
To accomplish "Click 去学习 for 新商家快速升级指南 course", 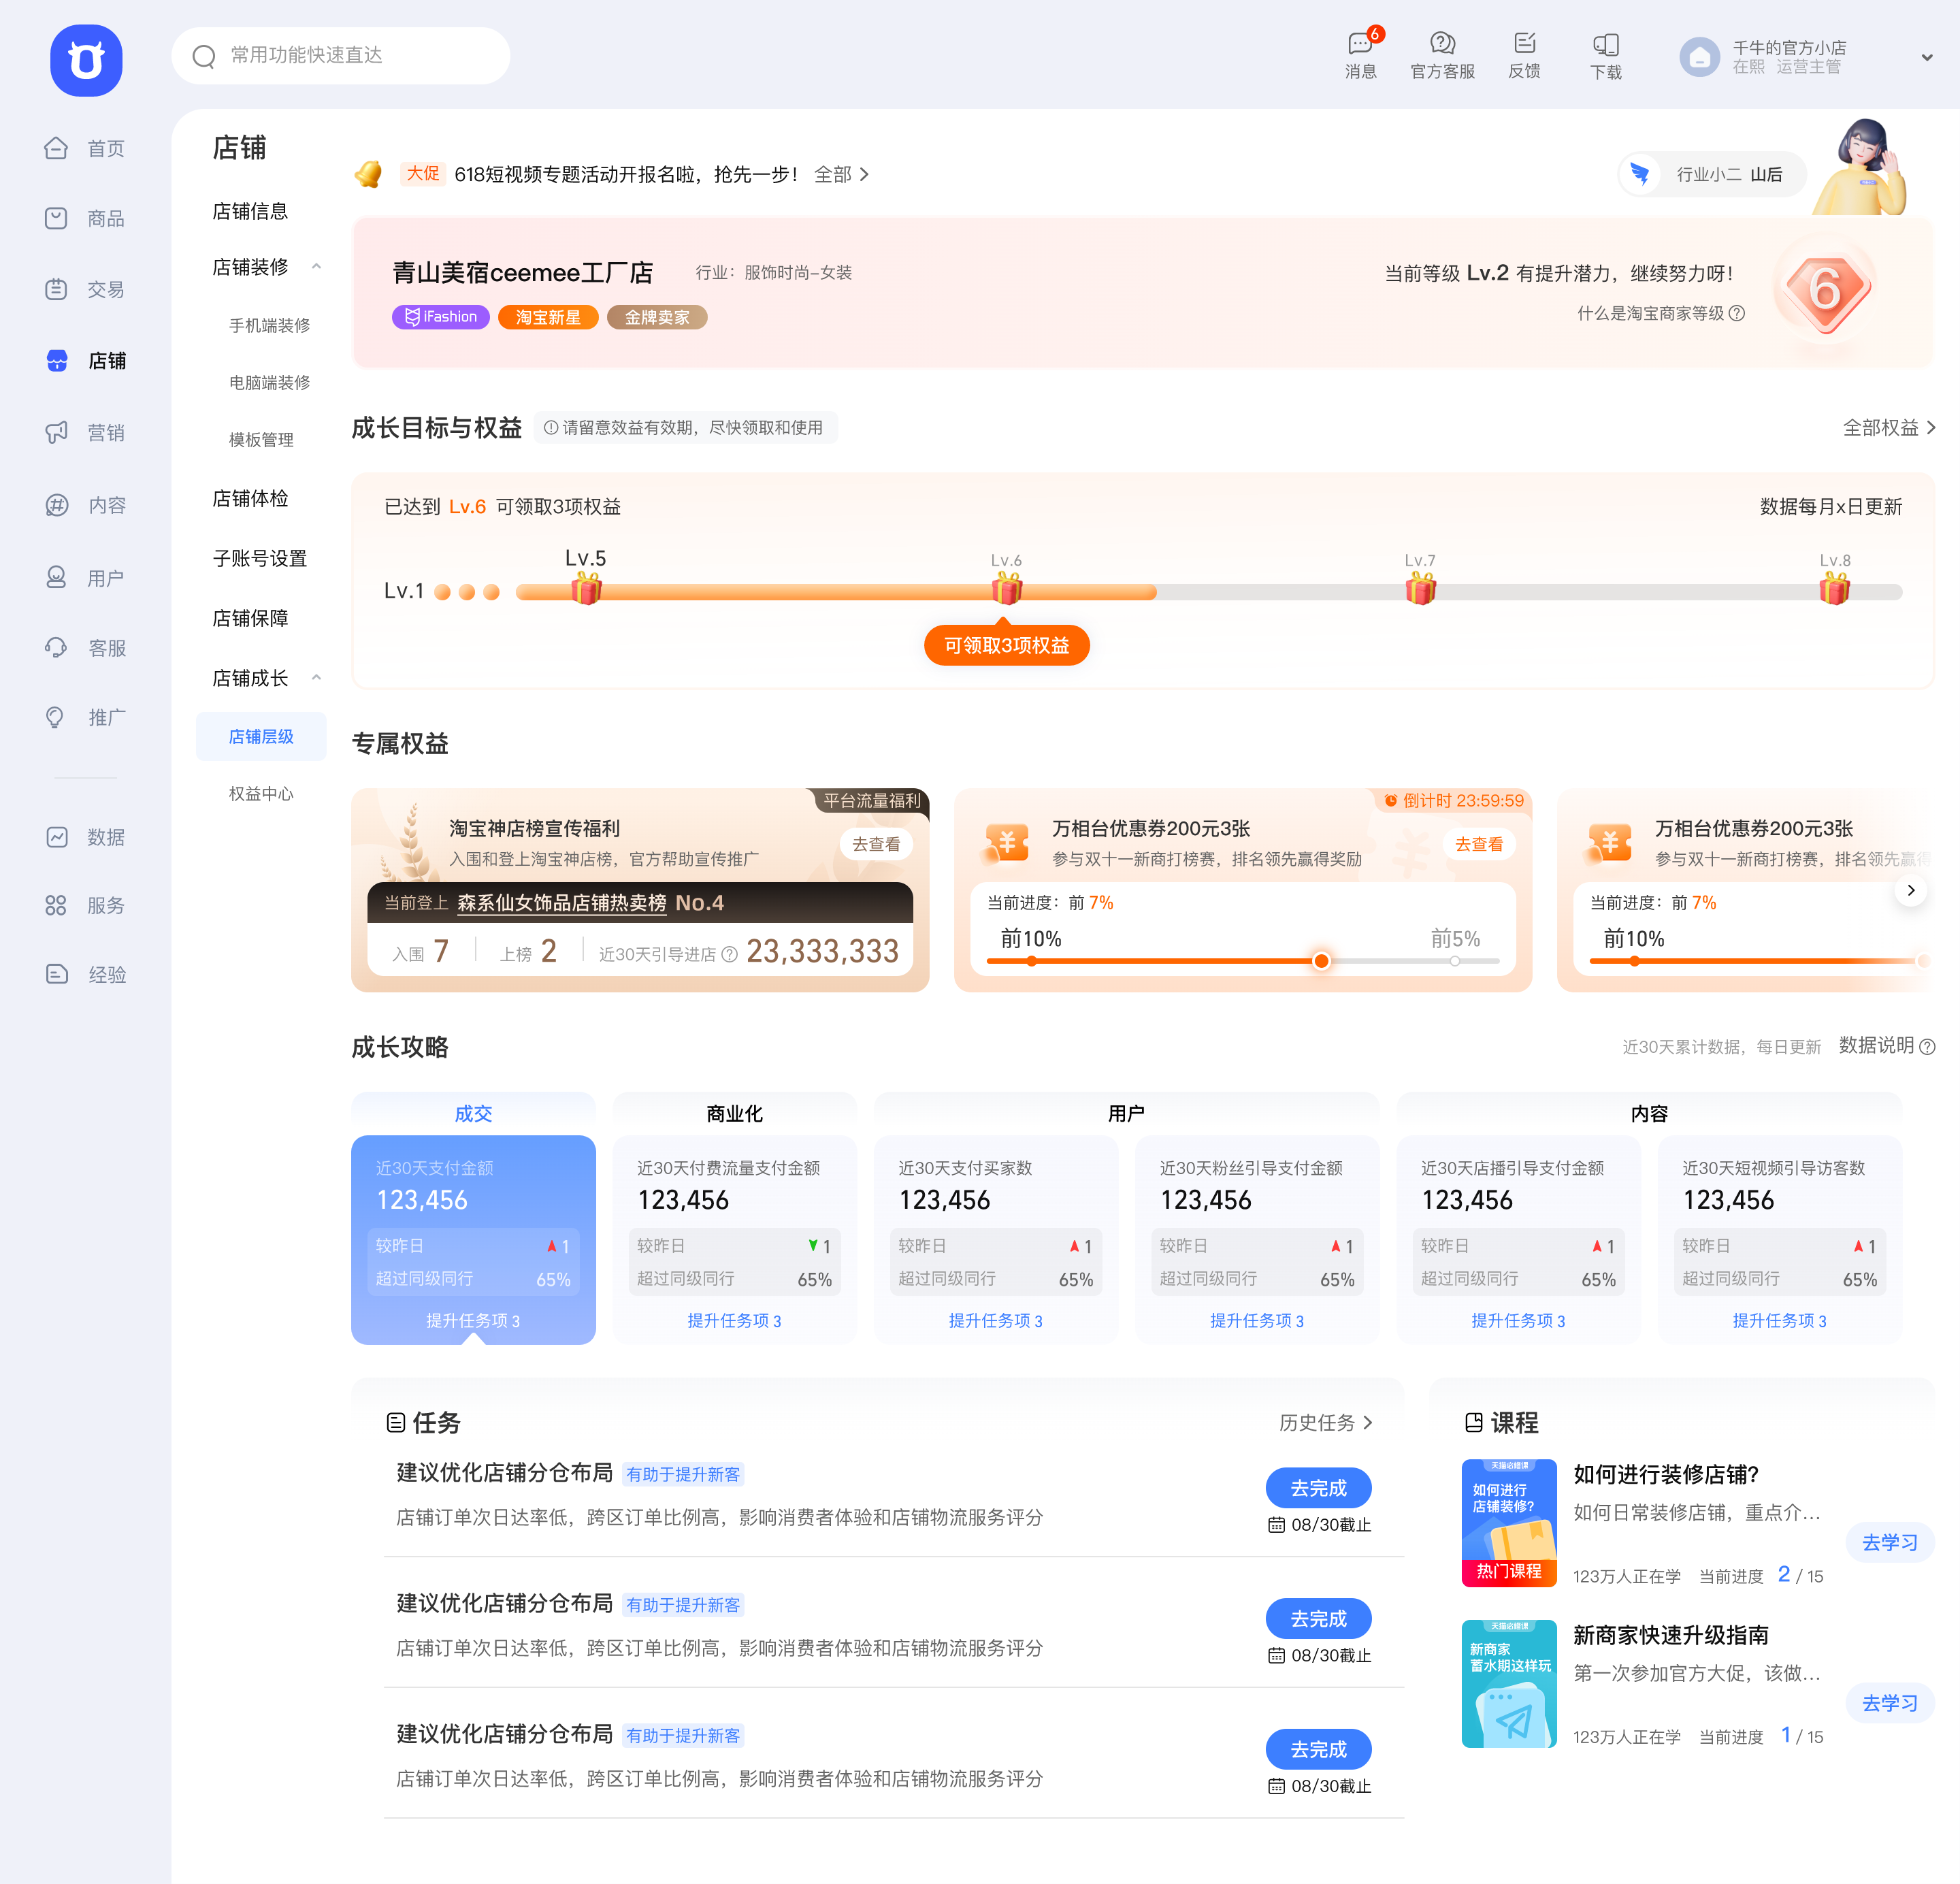I will click(1889, 1703).
